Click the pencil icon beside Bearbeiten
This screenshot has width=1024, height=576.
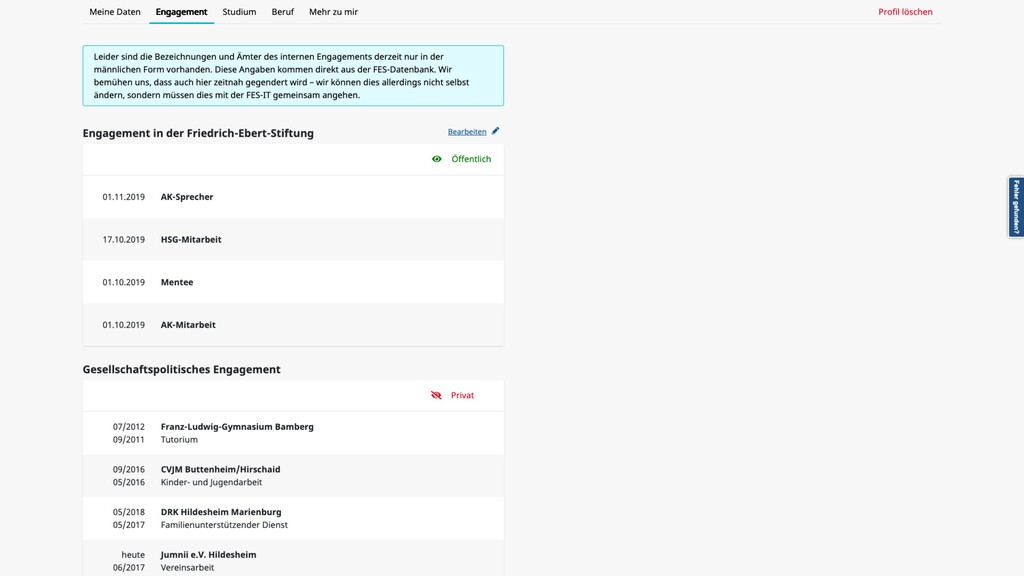point(496,131)
